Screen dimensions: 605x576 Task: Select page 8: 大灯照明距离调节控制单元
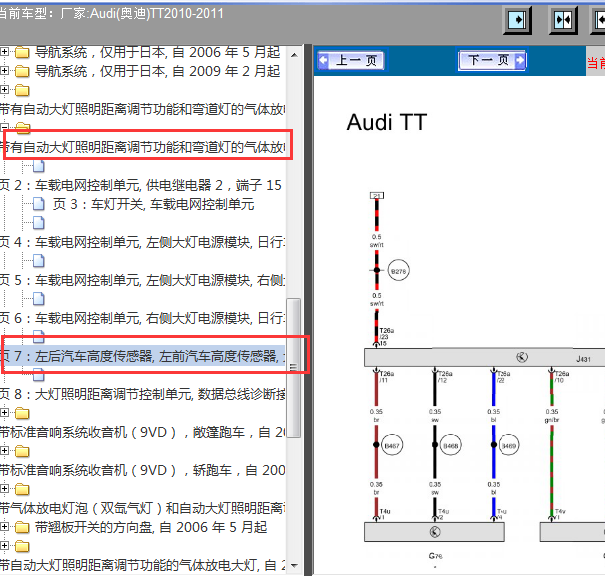[142, 394]
